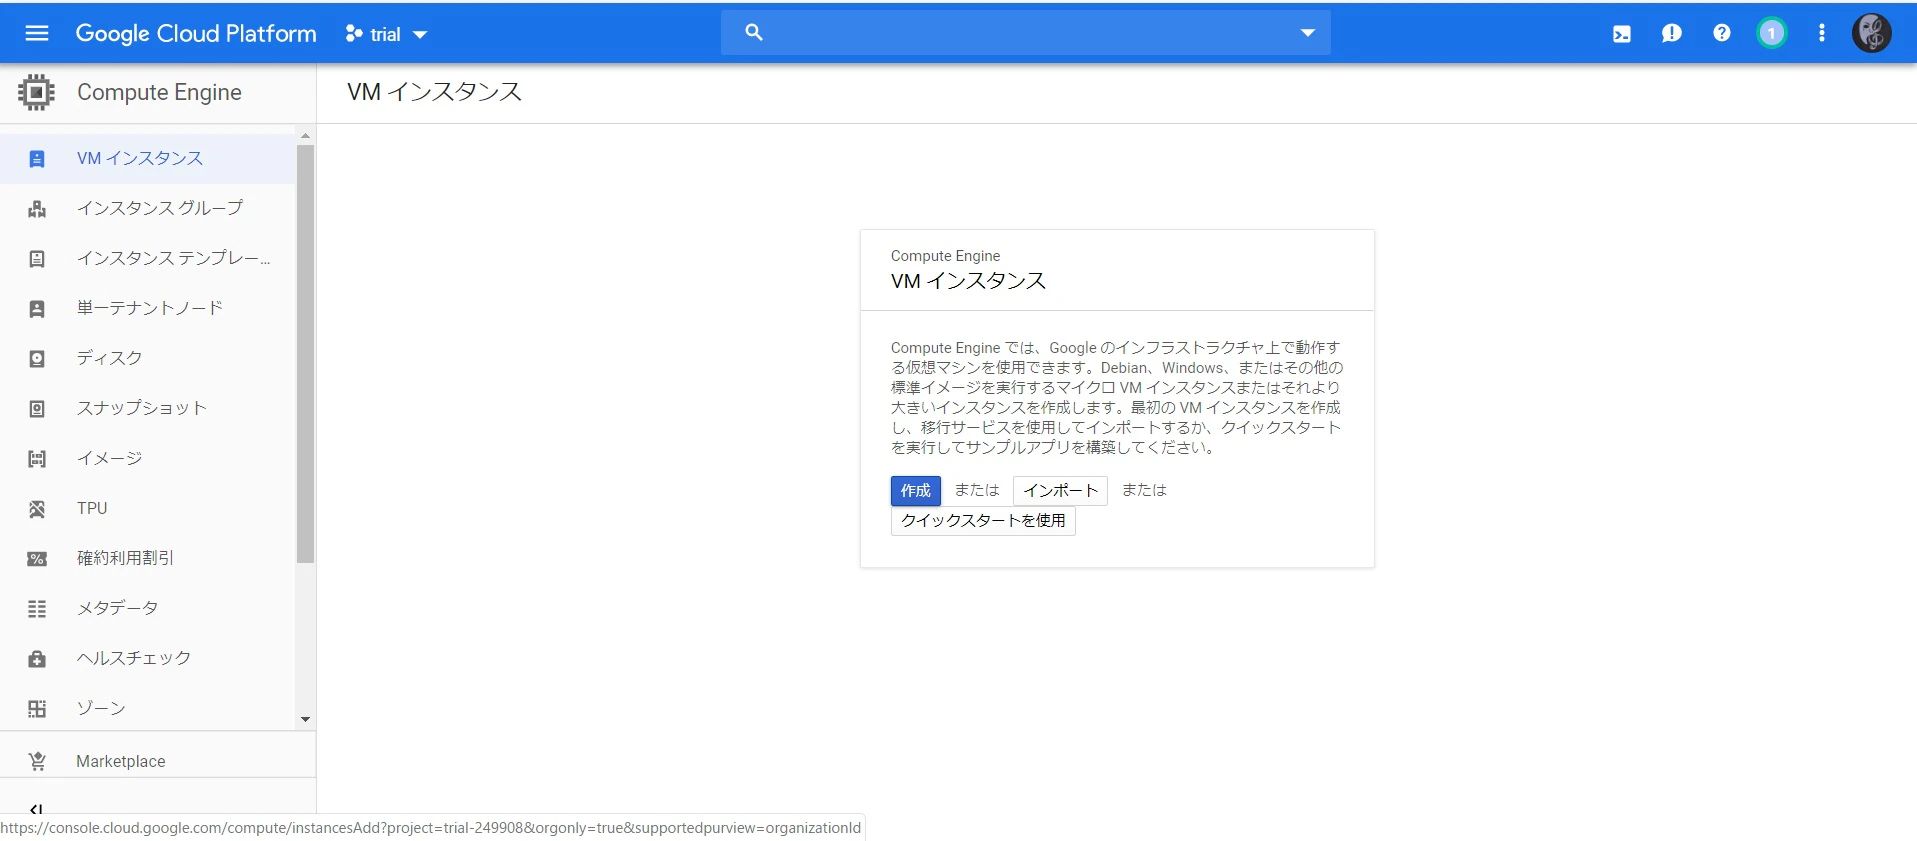Click the card's VM インスタンス heading
This screenshot has height=841, width=1917.
968,281
